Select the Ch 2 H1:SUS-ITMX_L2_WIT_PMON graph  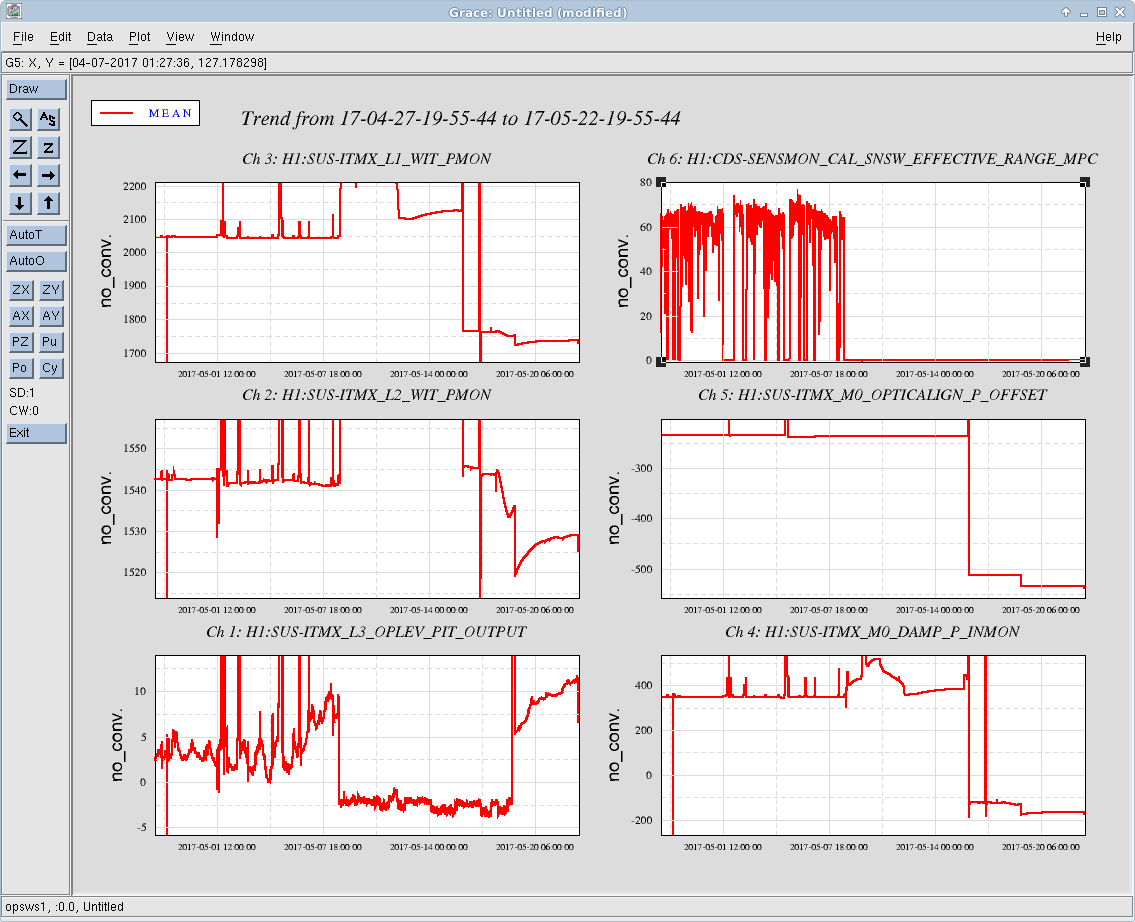[x=367, y=509]
